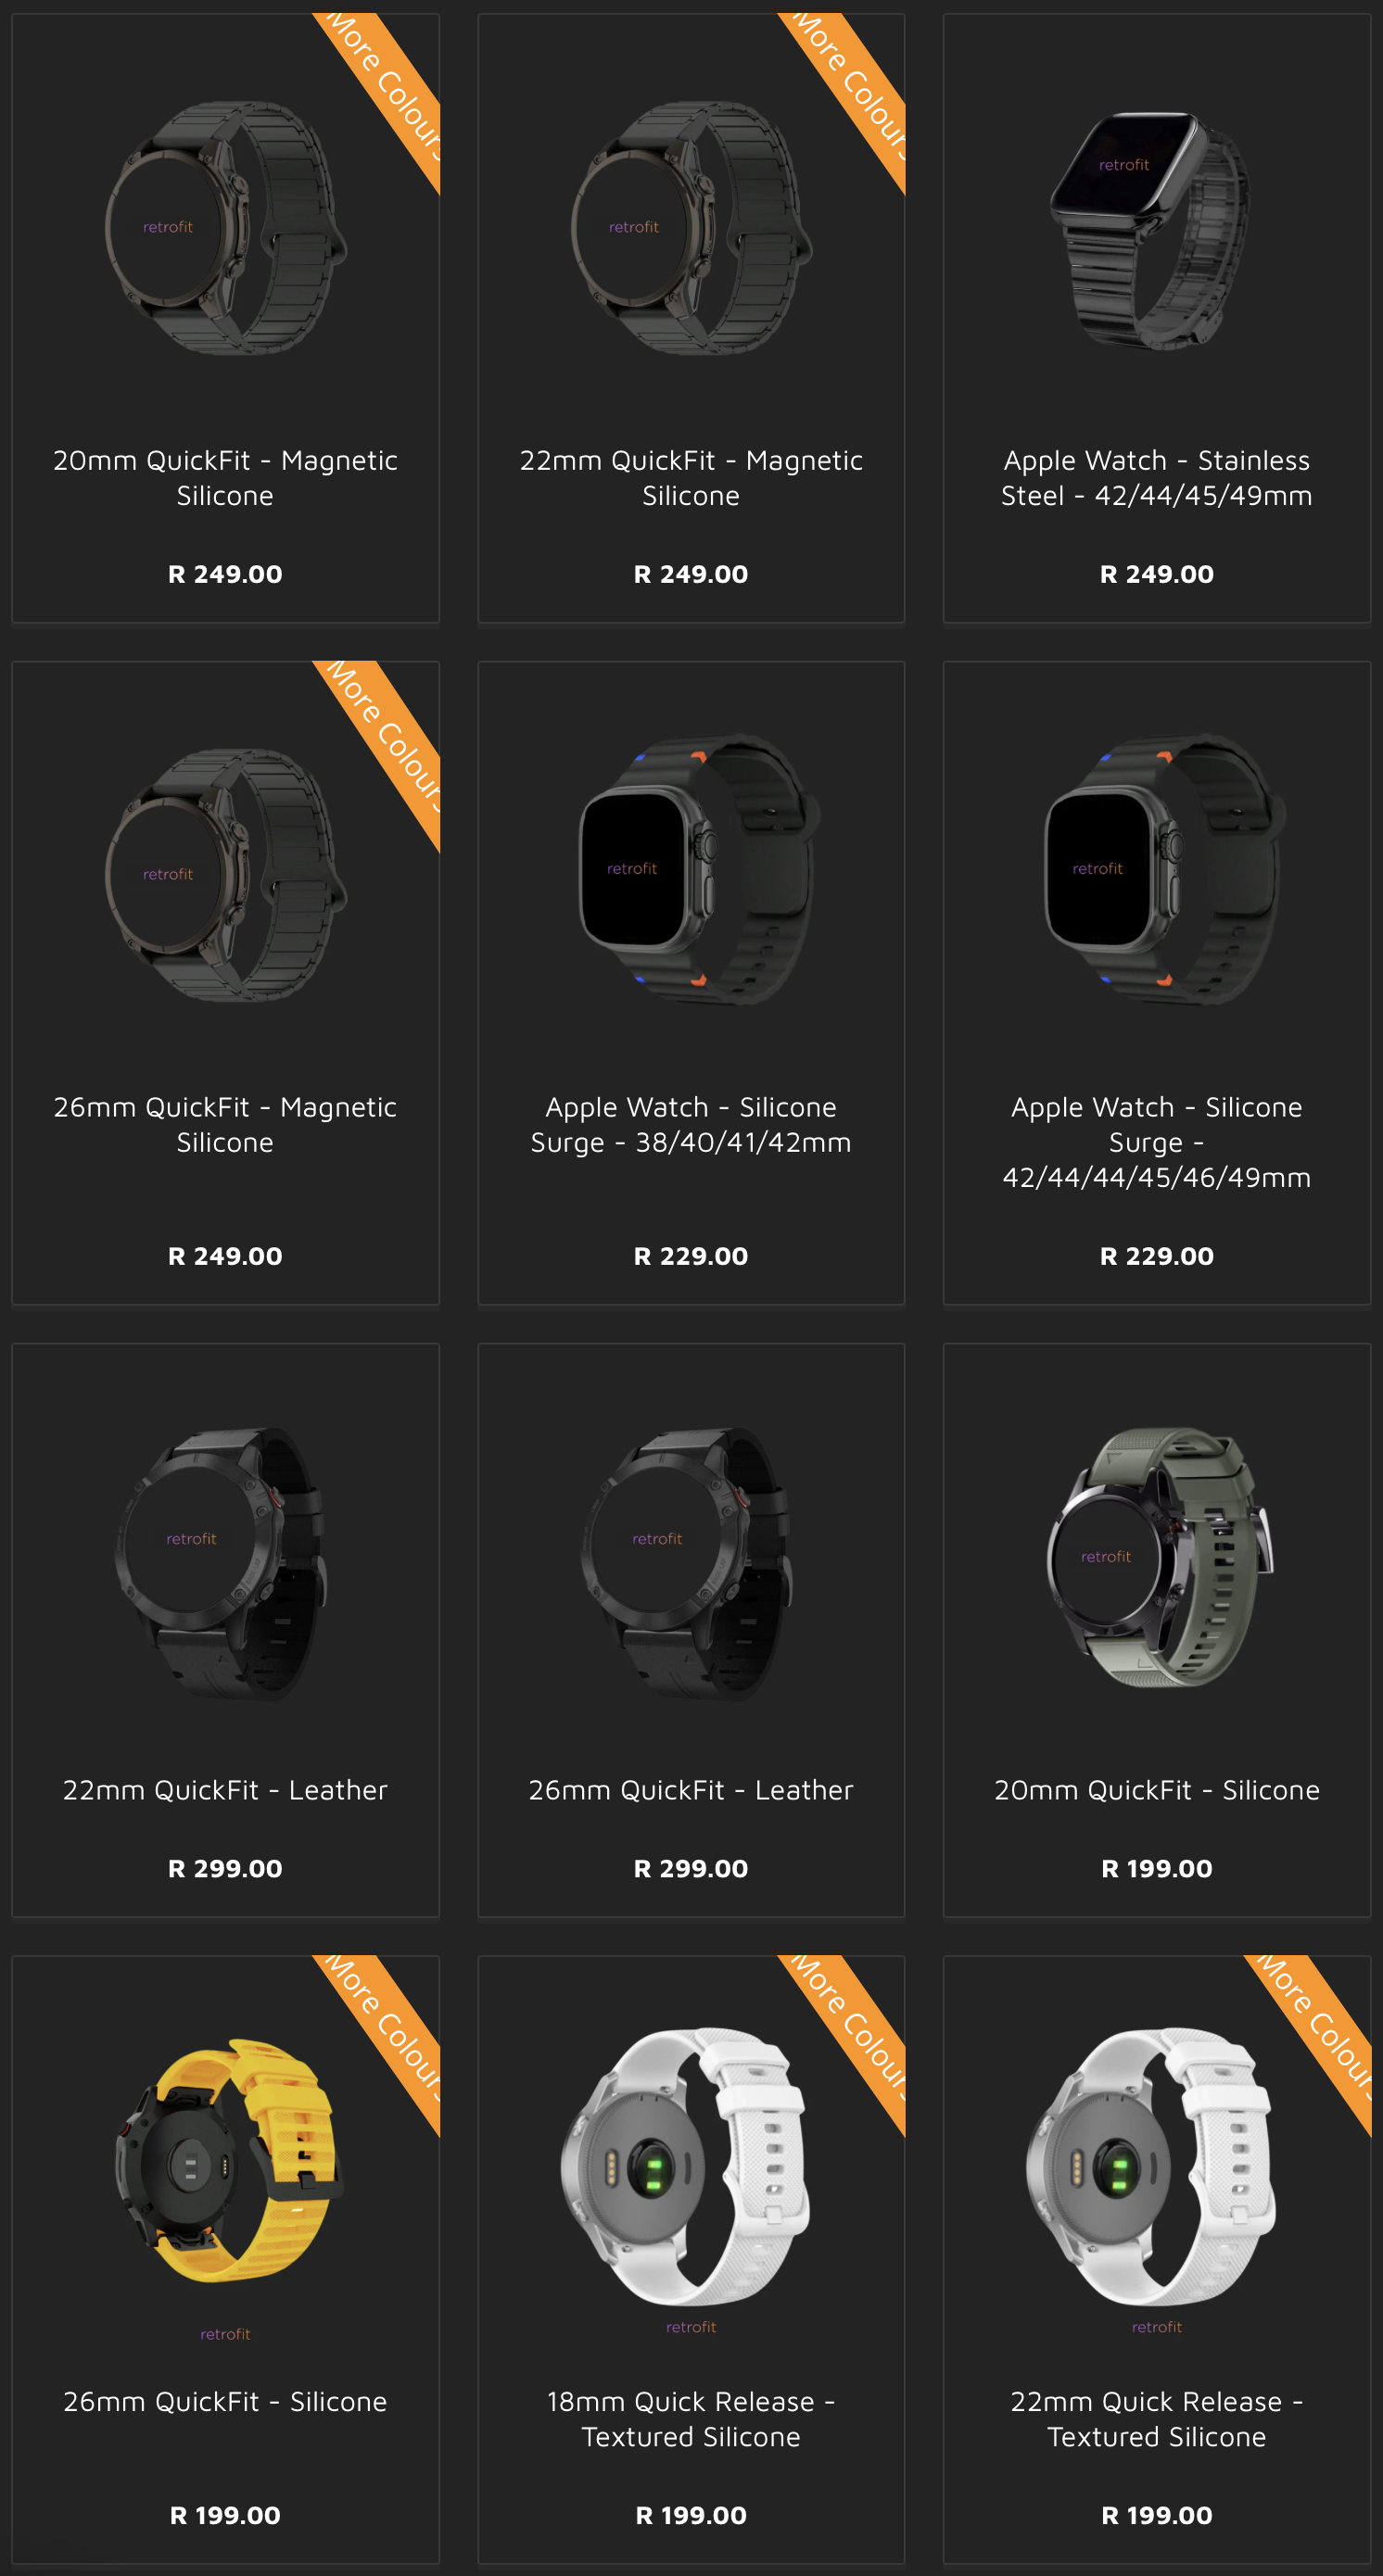Viewport: 1383px width, 2576px height.
Task: Click the green 20mm QuickFit Silicone watch image
Action: point(1160,1556)
